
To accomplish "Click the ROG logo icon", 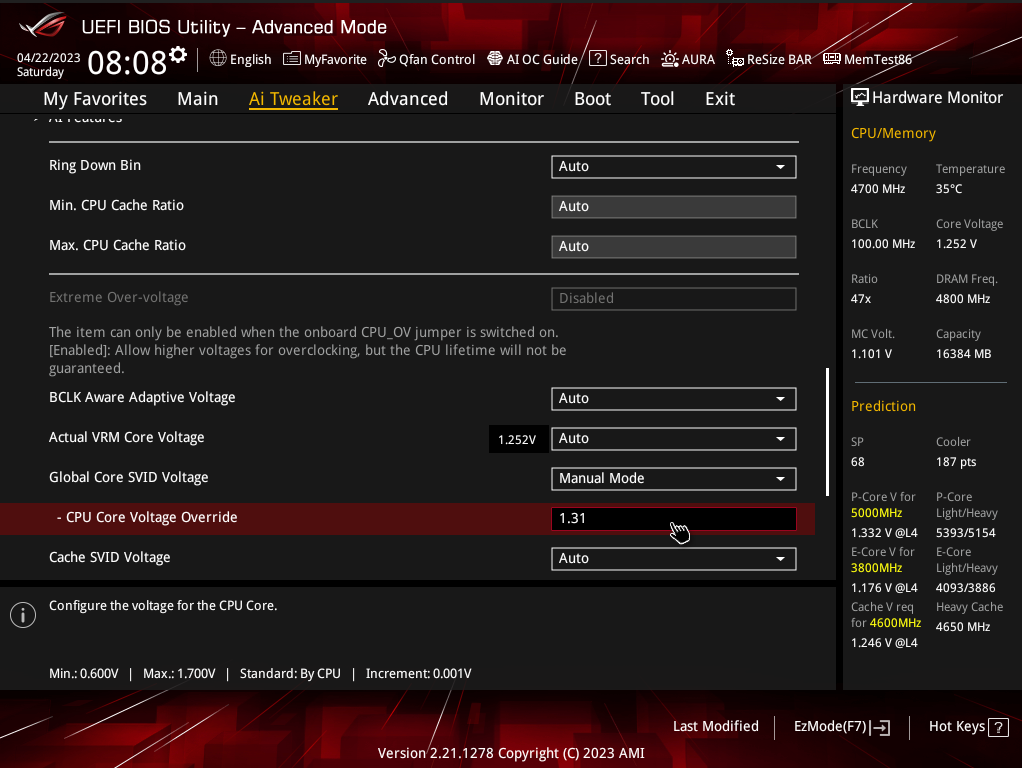I will [x=43, y=25].
